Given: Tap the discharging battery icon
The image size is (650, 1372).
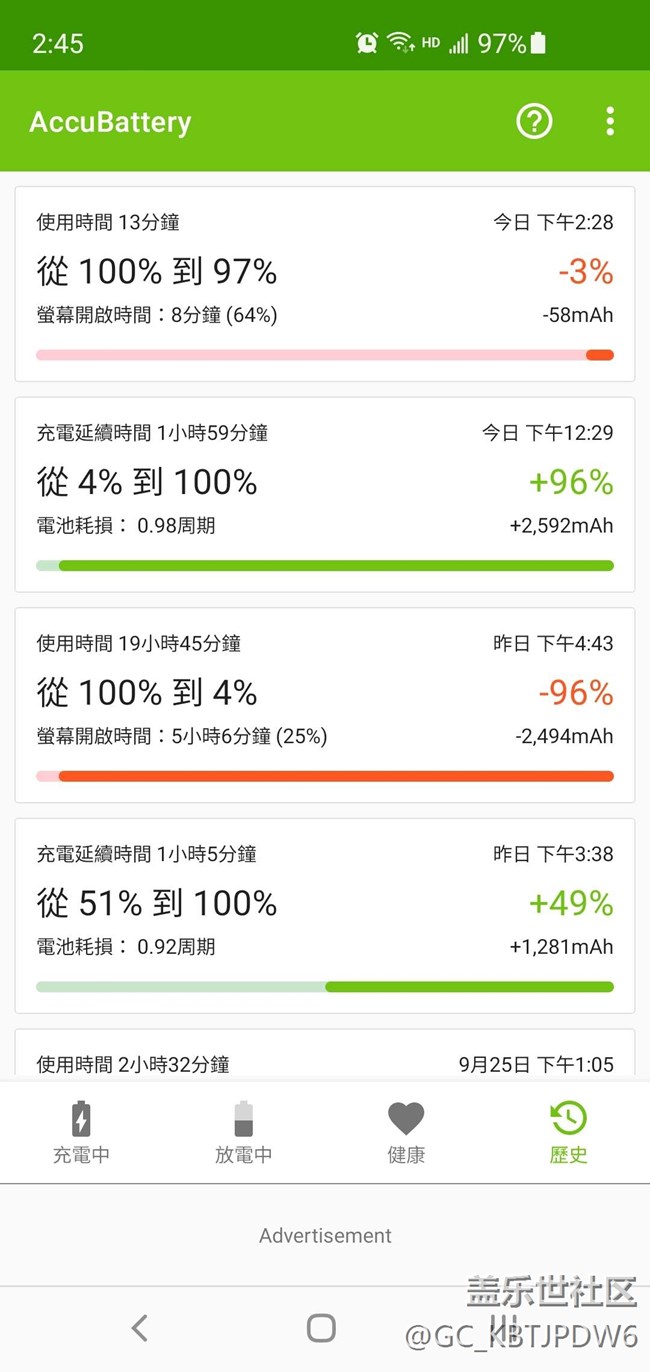Looking at the screenshot, I should 243,1118.
